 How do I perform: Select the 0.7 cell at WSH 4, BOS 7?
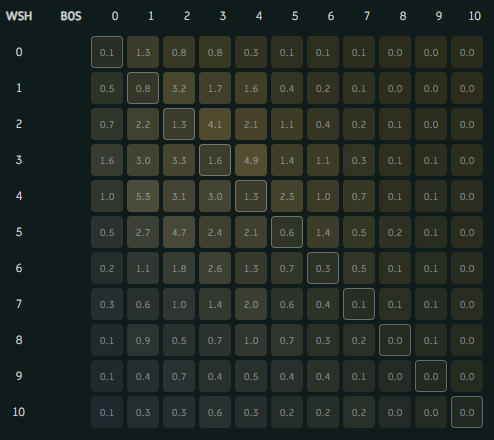359,196
